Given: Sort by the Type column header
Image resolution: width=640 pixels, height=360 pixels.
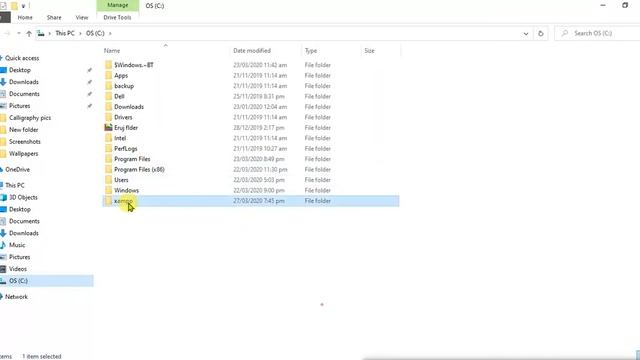Looking at the screenshot, I should [x=311, y=51].
